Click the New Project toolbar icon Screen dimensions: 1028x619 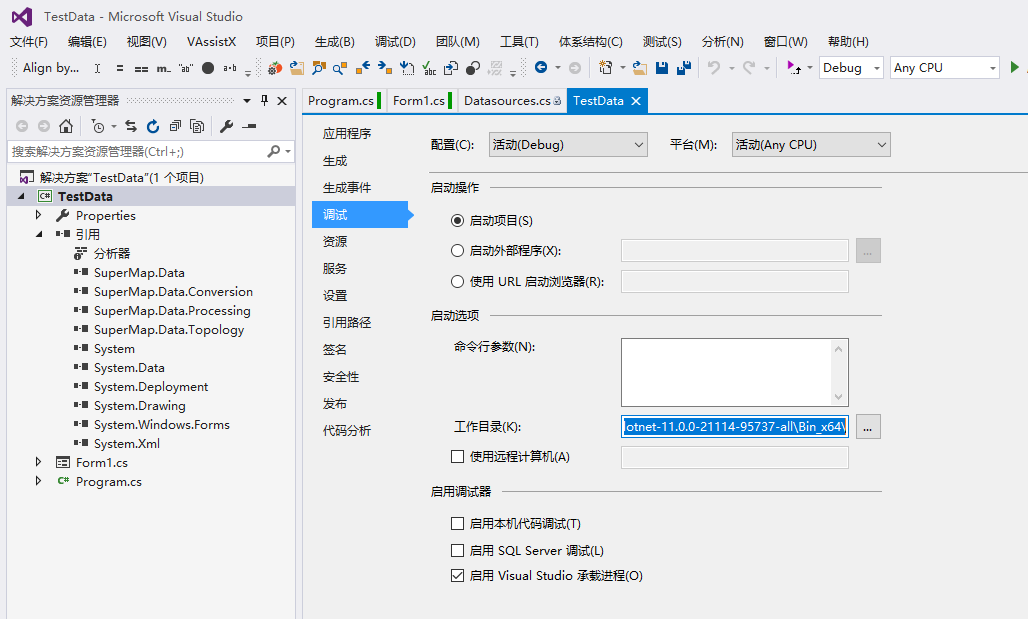pos(606,68)
